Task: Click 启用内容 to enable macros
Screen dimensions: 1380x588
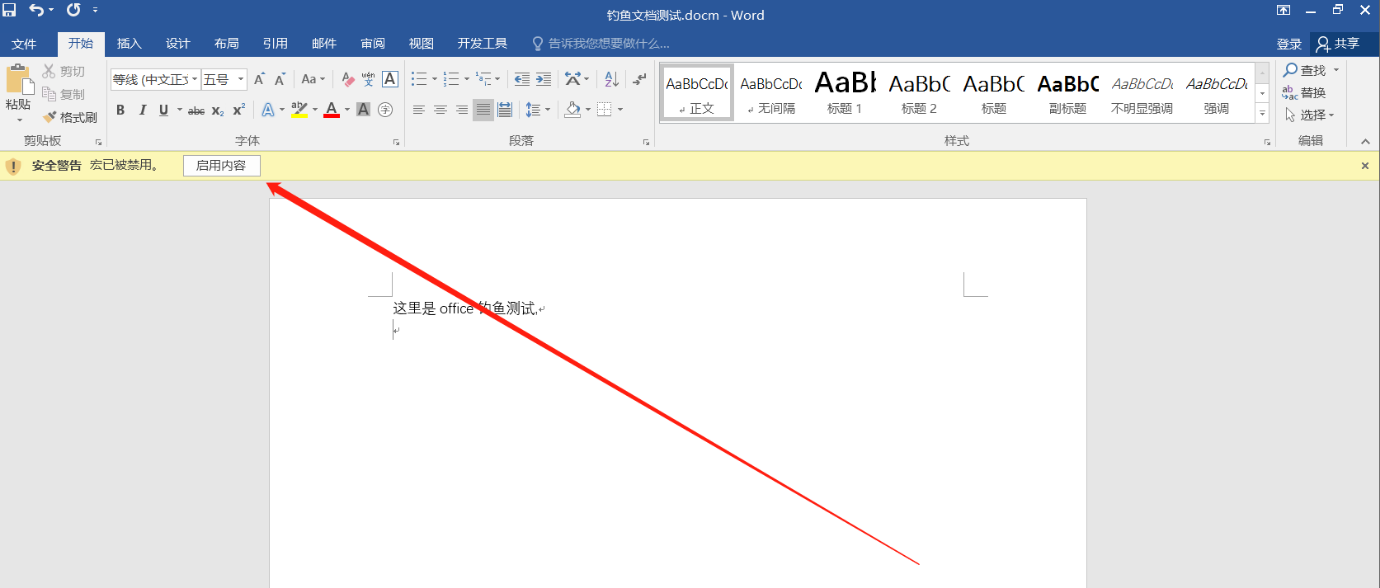Action: coord(221,166)
